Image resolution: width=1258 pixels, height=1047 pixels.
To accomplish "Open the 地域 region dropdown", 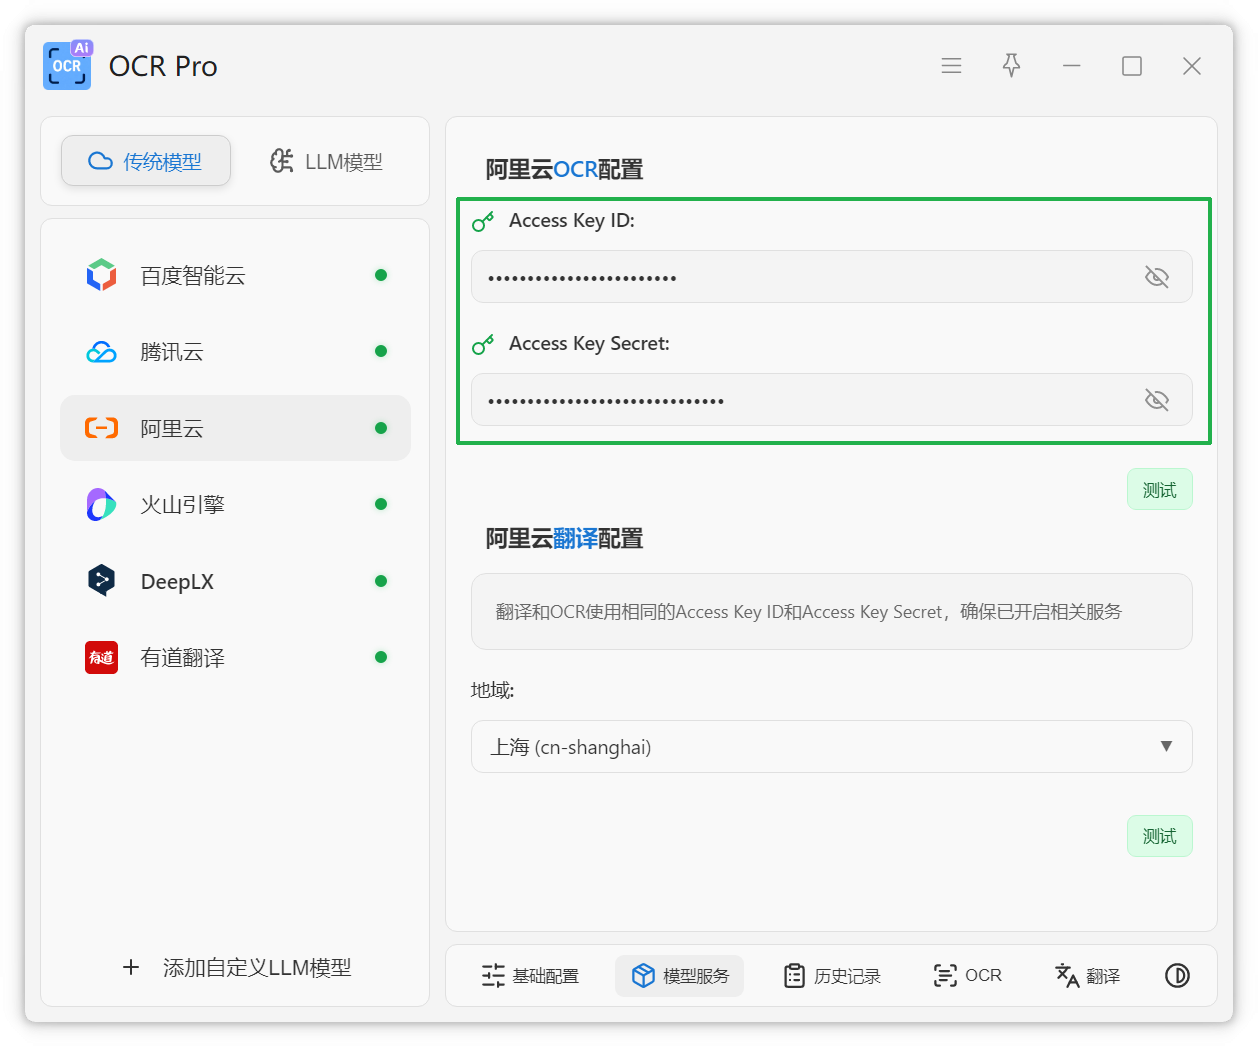I will 830,747.
